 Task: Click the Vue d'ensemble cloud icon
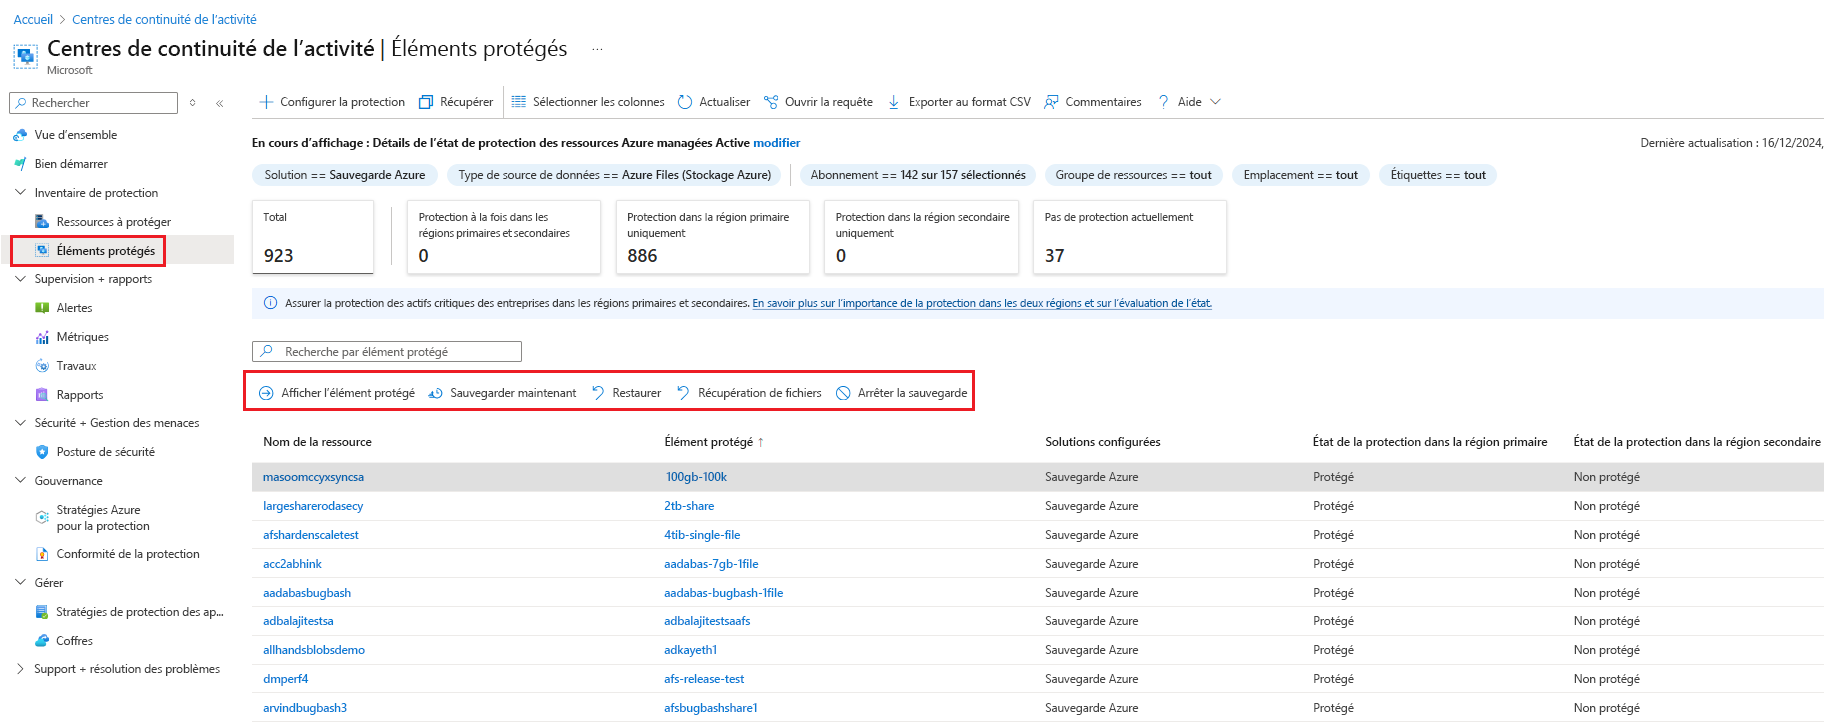point(20,135)
